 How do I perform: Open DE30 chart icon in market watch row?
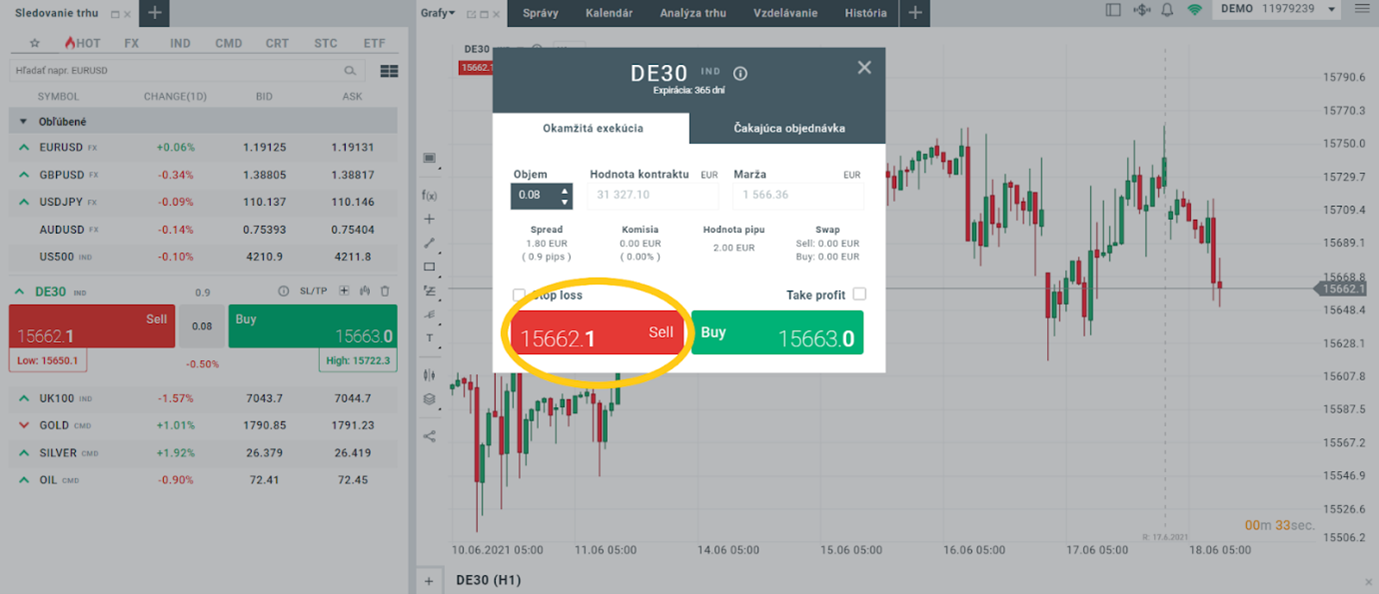point(365,291)
